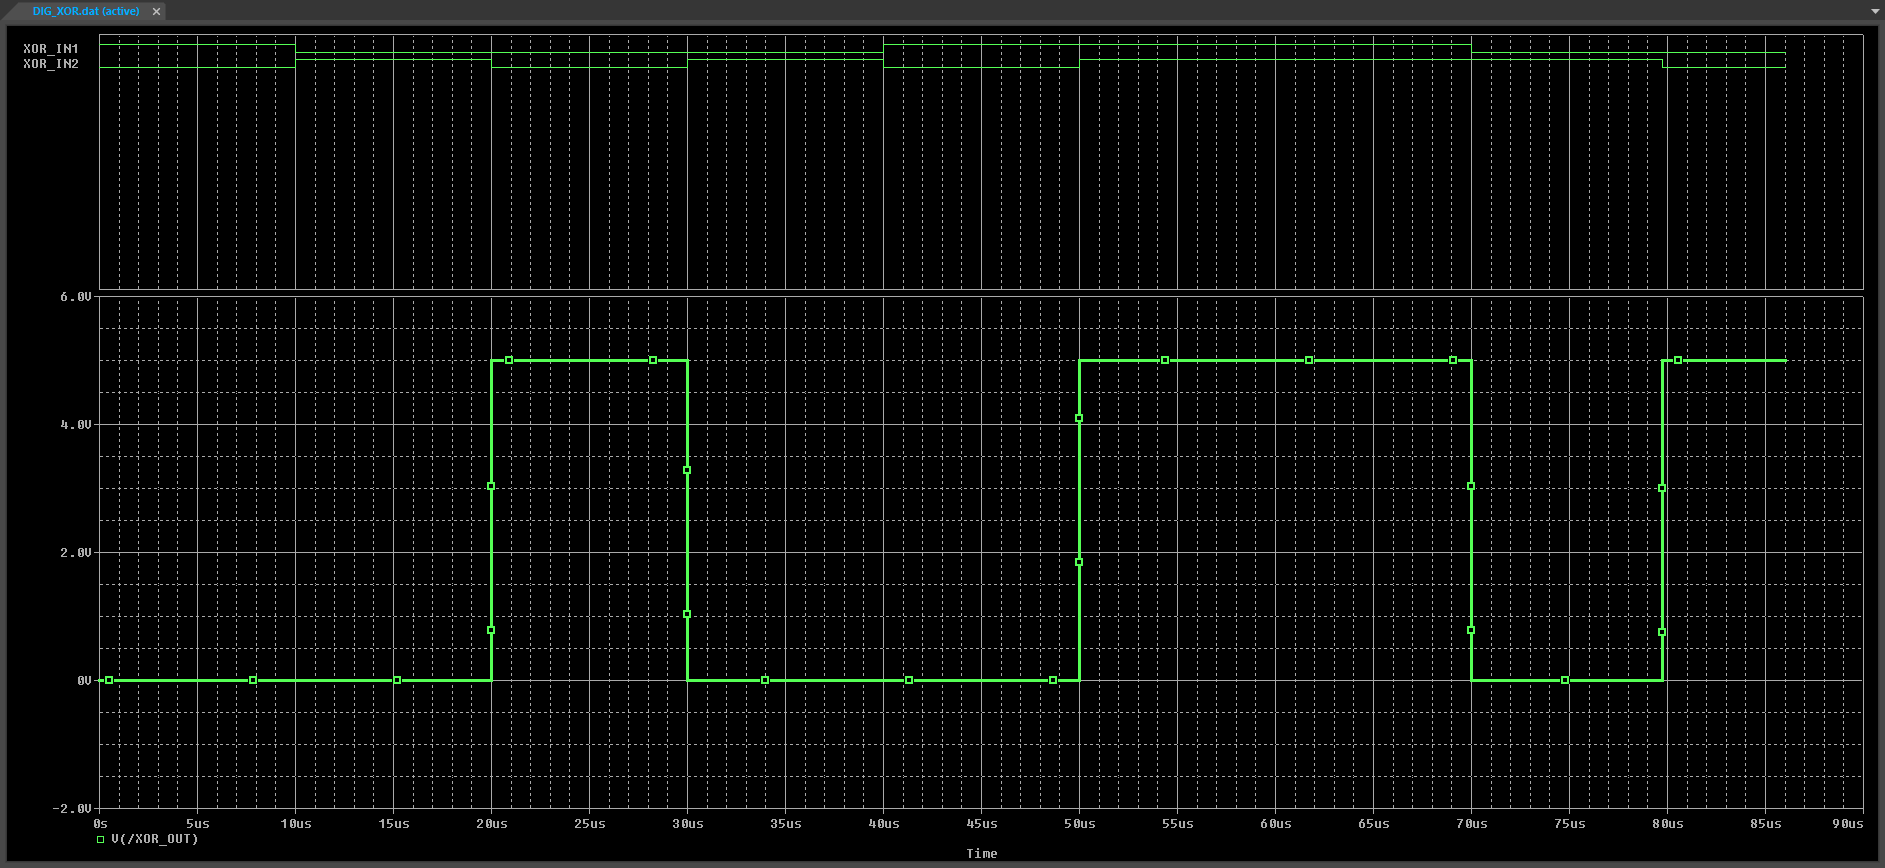
Task: Click the 4.0V y-axis label
Action: coord(75,425)
